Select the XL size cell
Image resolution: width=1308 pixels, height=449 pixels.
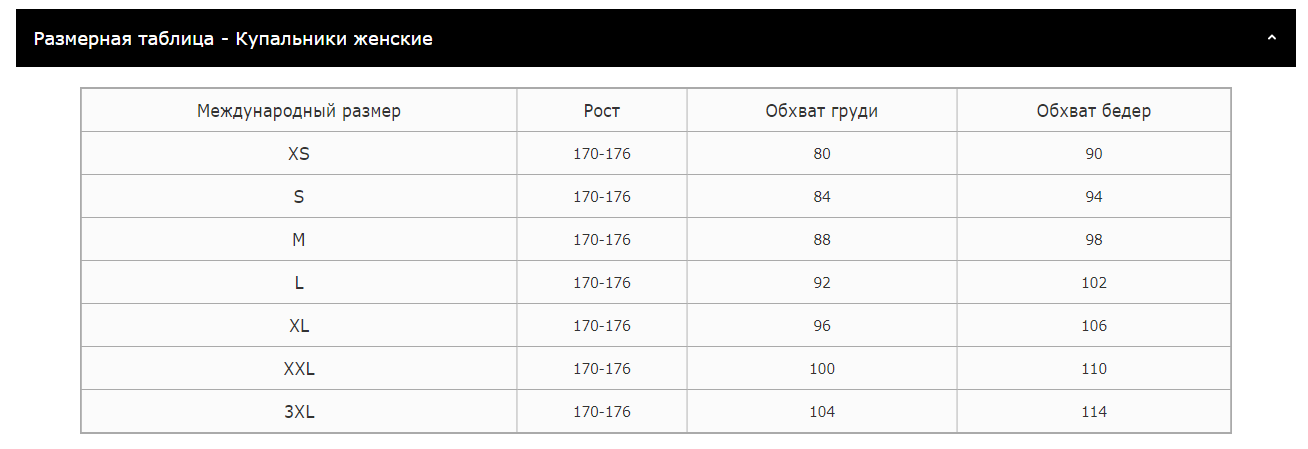(x=299, y=326)
